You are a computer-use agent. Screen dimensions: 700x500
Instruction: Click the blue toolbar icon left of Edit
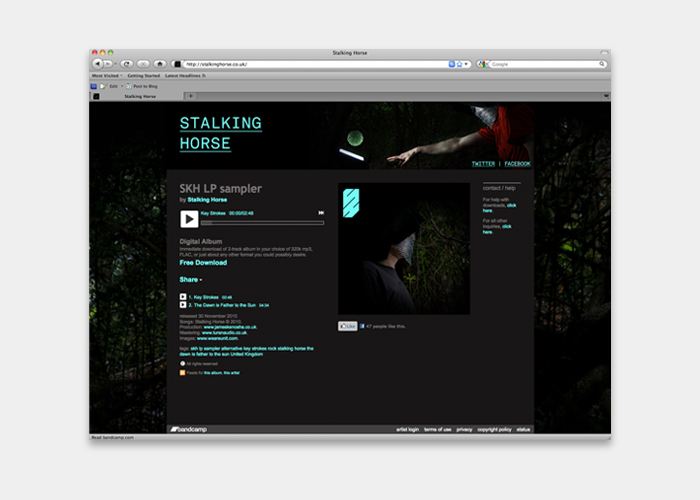coord(94,86)
